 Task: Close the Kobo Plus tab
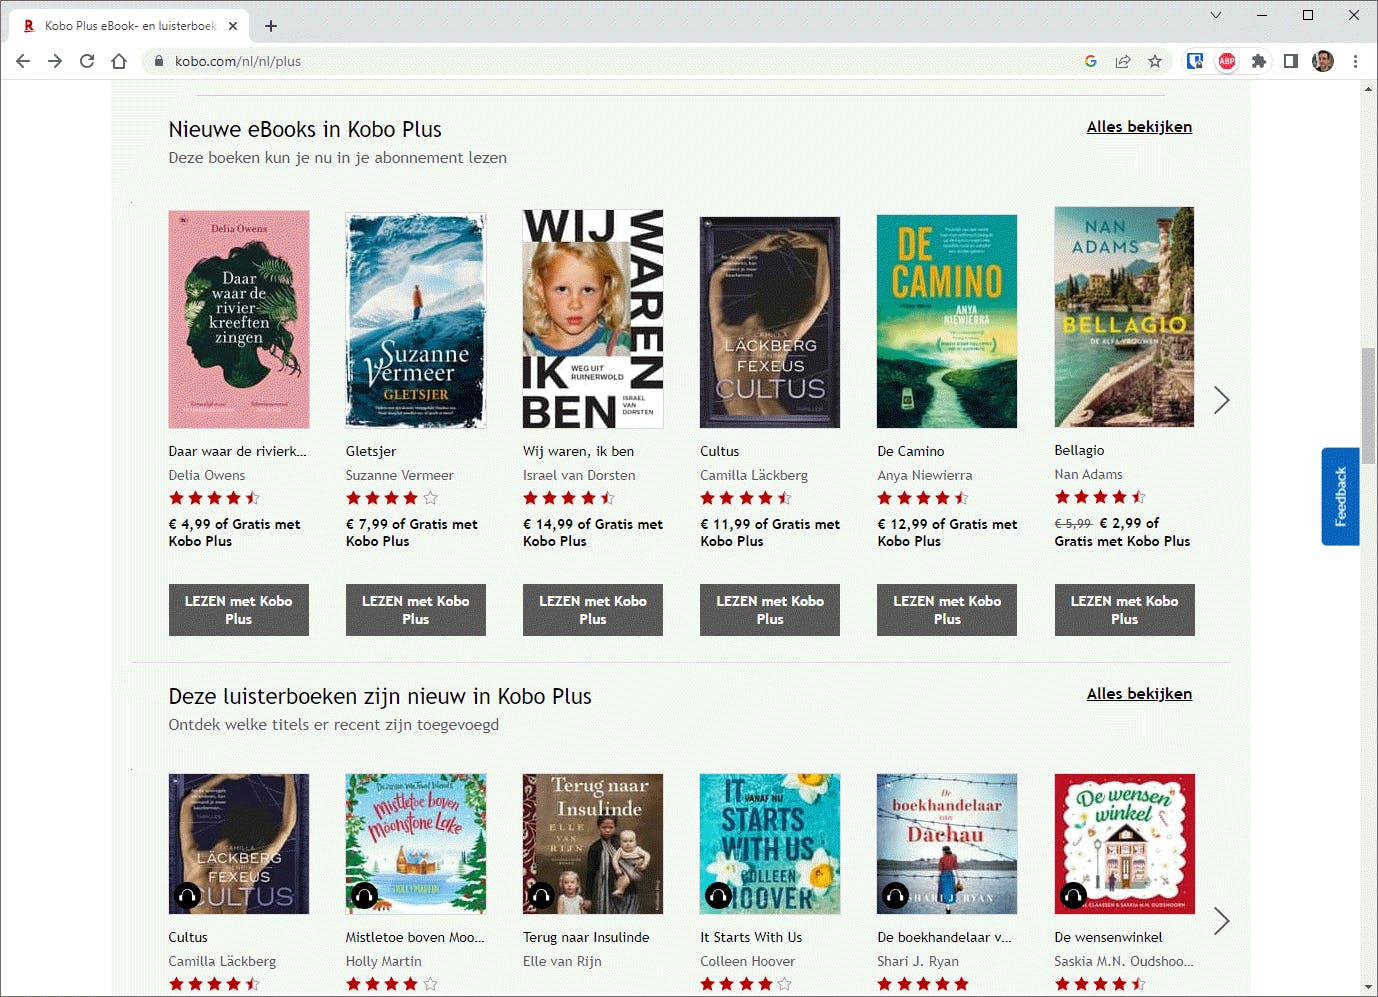coord(233,26)
